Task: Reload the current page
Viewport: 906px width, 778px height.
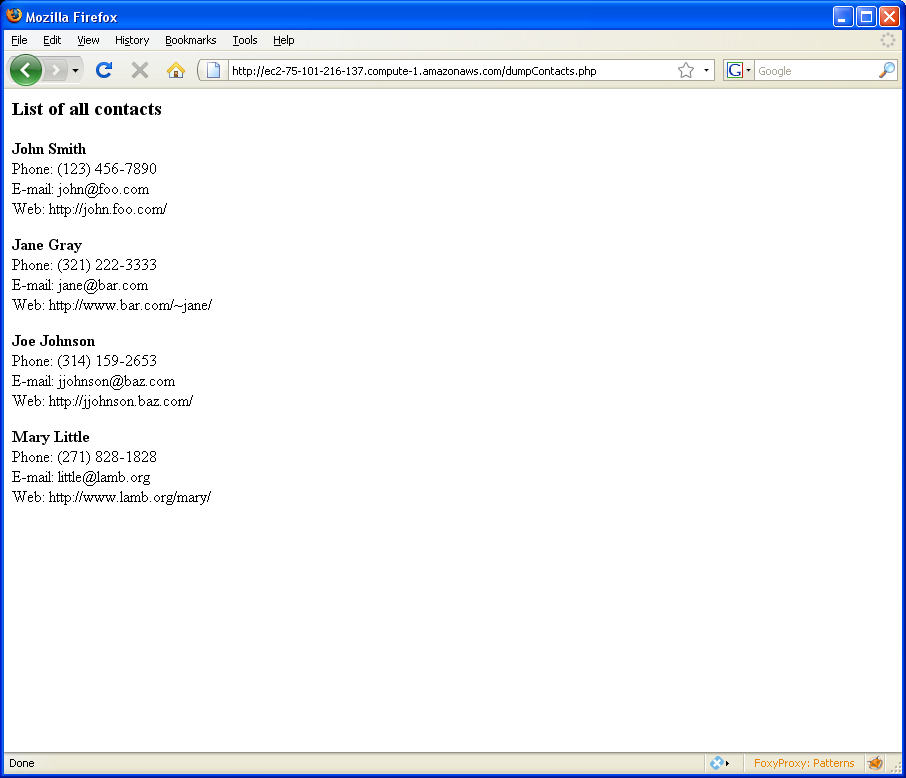Action: pos(104,71)
